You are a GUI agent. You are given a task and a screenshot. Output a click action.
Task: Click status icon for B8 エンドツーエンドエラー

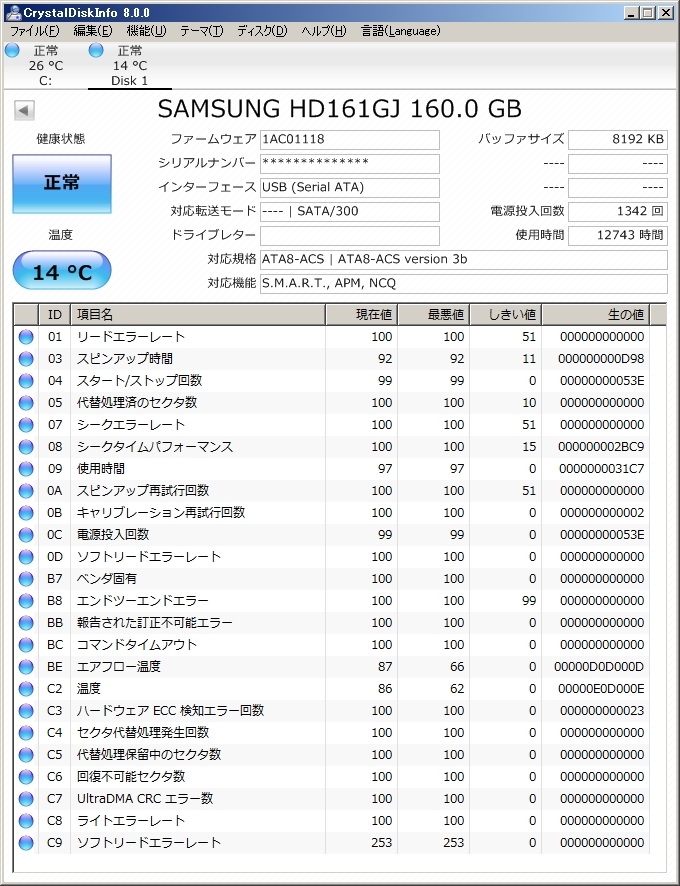tap(26, 601)
